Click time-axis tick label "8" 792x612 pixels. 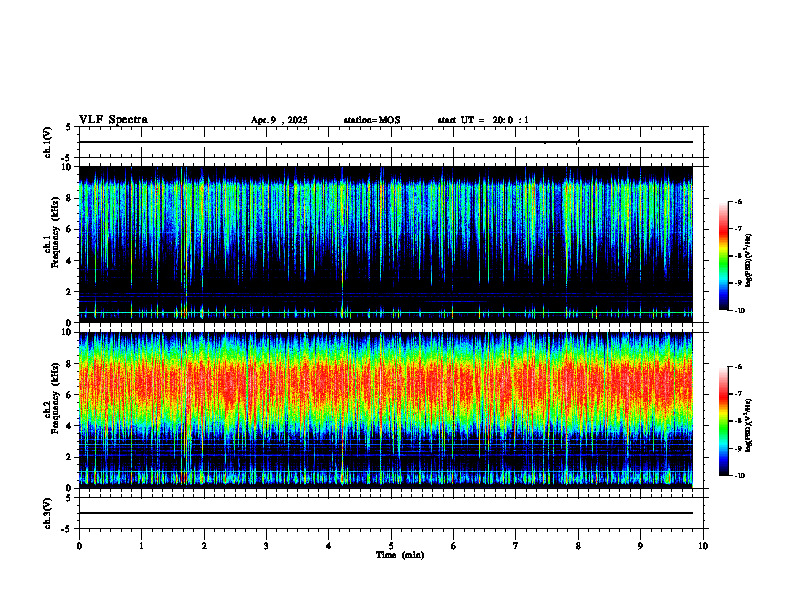(x=578, y=546)
